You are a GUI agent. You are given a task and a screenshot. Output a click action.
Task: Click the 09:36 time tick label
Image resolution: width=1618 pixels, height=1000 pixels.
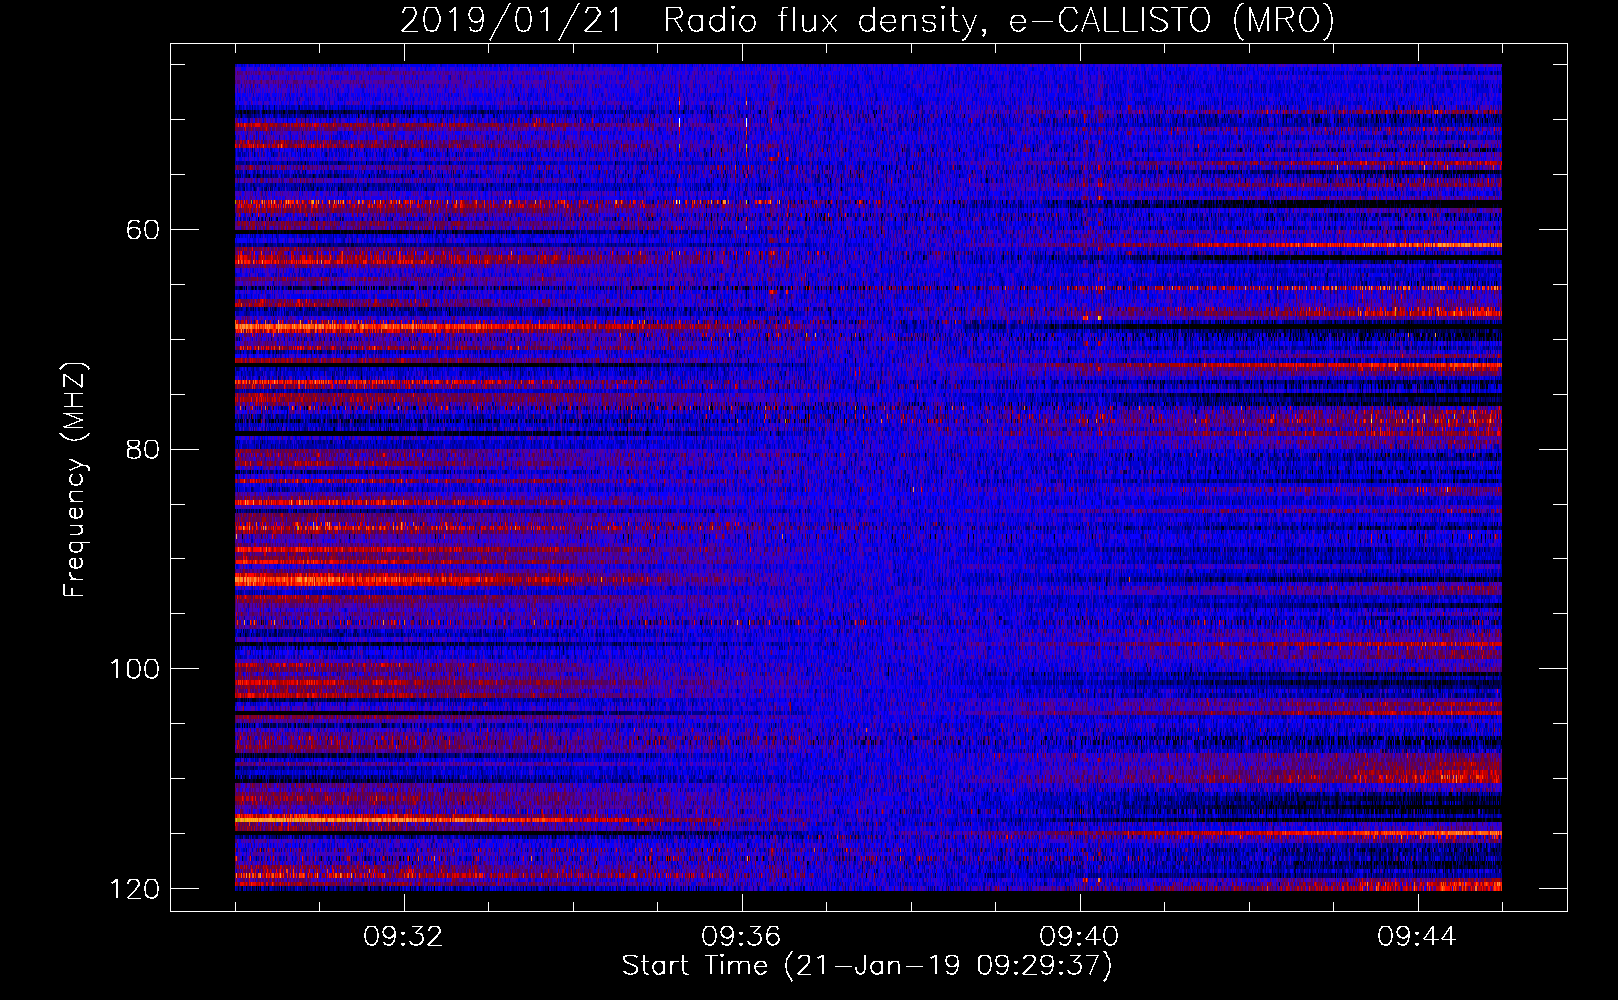point(742,937)
